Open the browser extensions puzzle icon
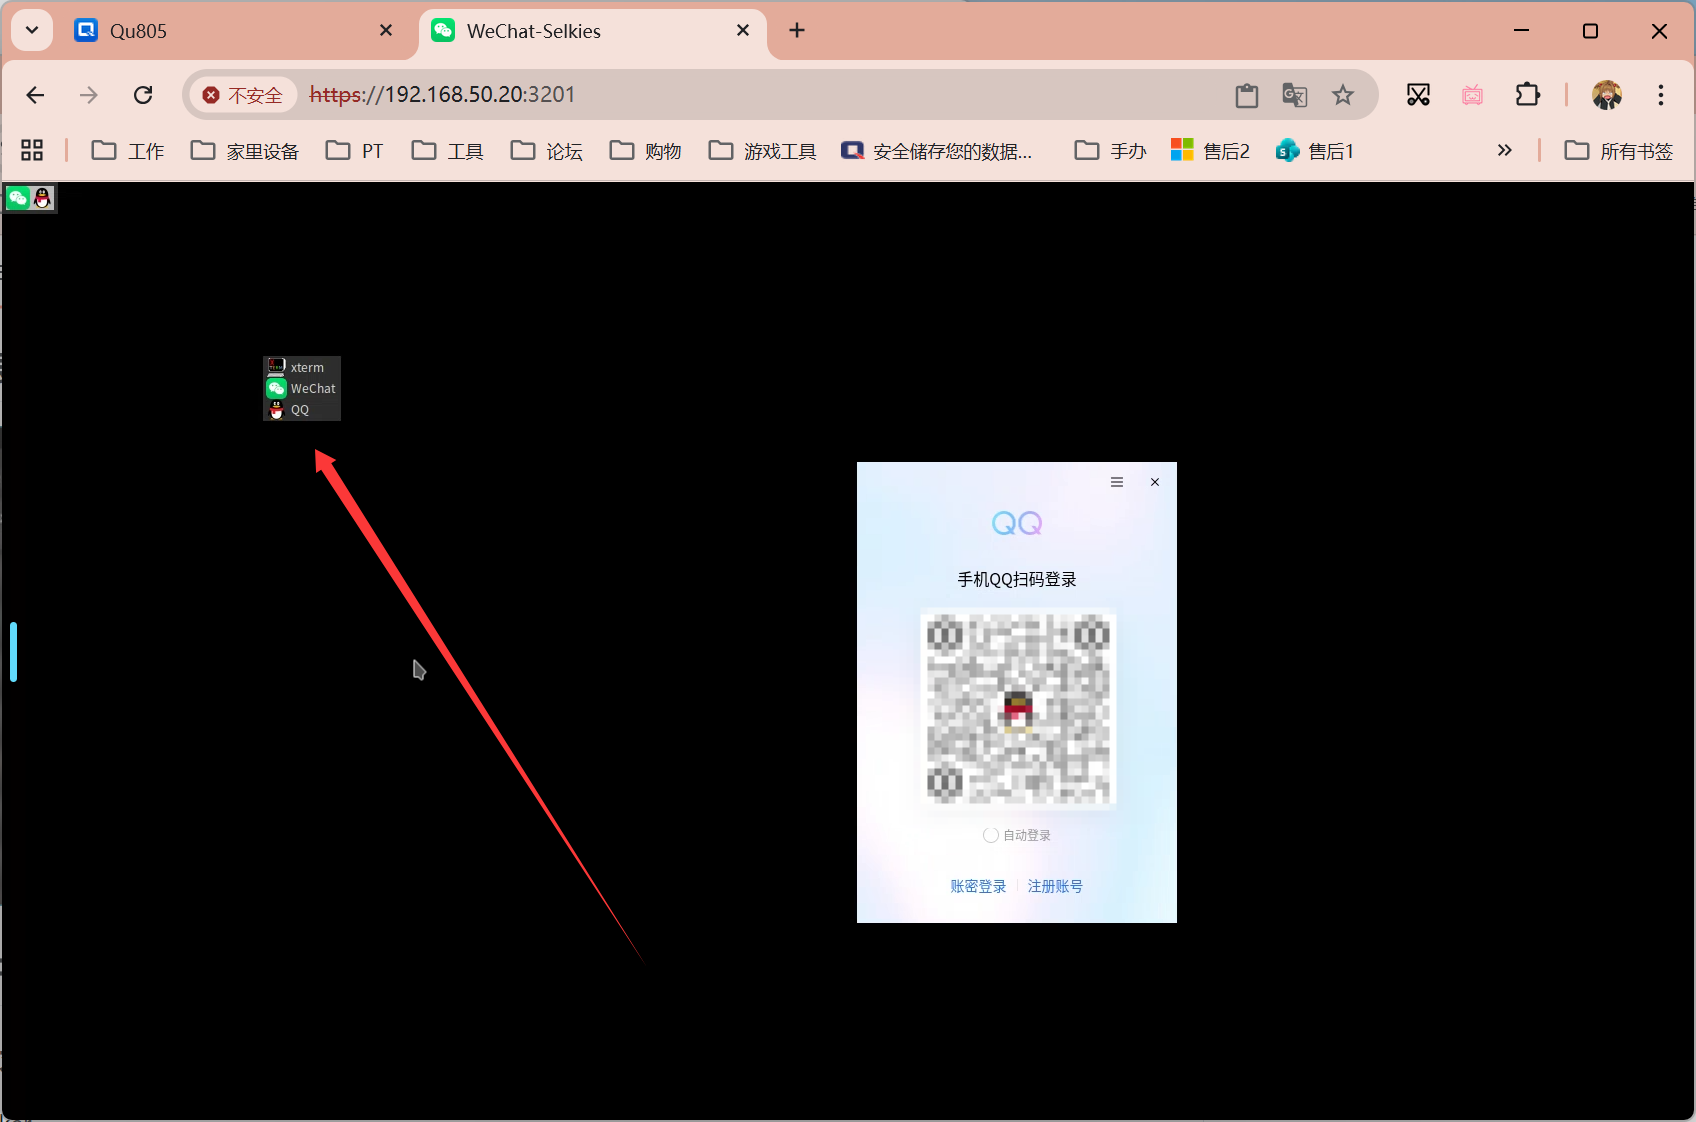Viewport: 1696px width, 1122px height. click(x=1527, y=94)
